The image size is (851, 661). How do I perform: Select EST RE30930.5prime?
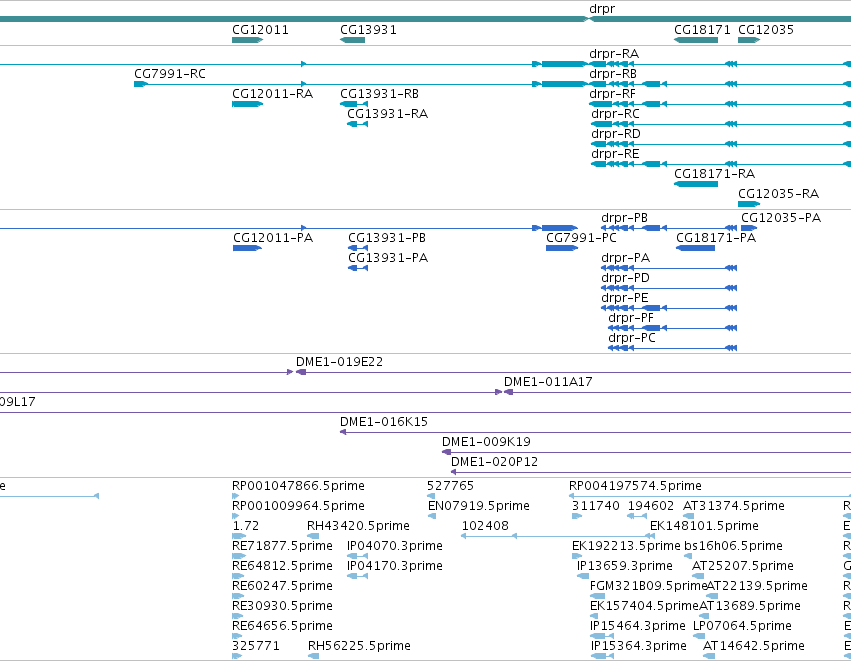click(282, 606)
